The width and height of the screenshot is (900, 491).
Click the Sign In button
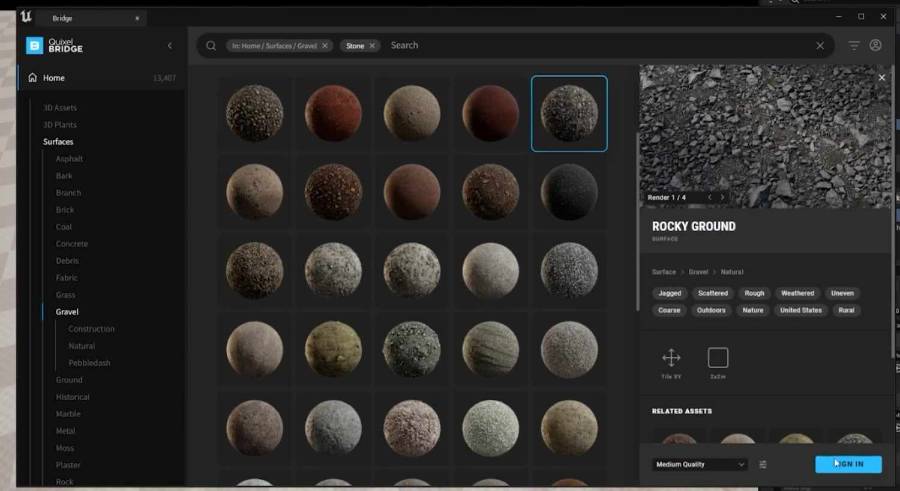click(848, 464)
